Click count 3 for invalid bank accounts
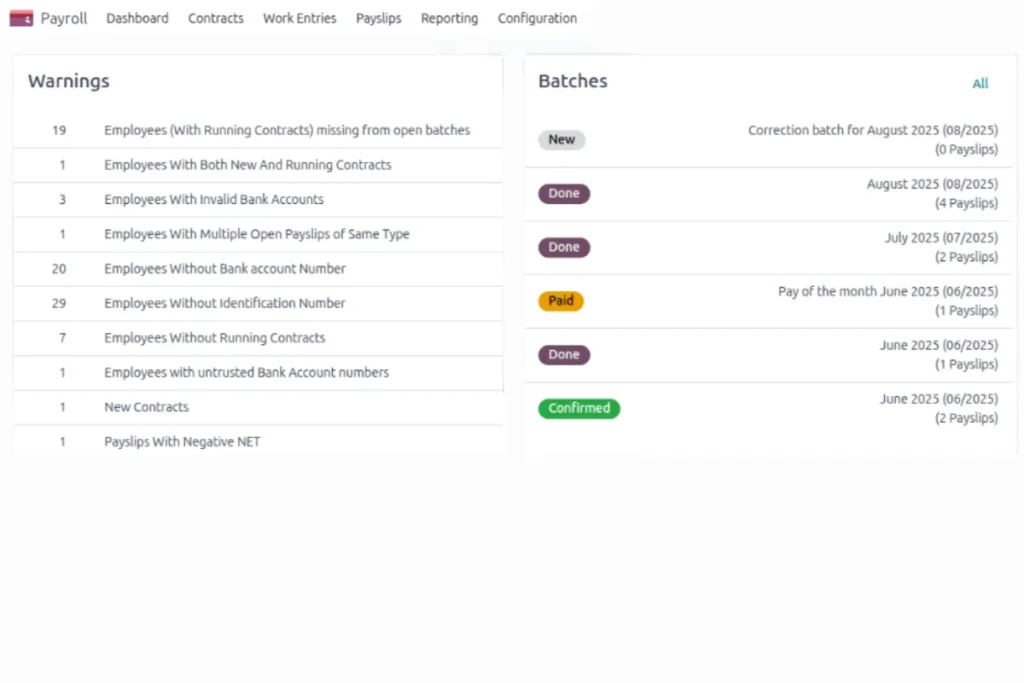This screenshot has height=683, width=1024. point(63,199)
